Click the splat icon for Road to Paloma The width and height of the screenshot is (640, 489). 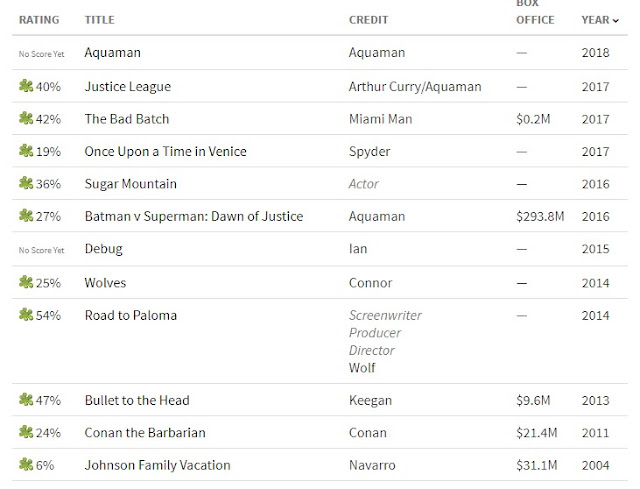pos(26,315)
